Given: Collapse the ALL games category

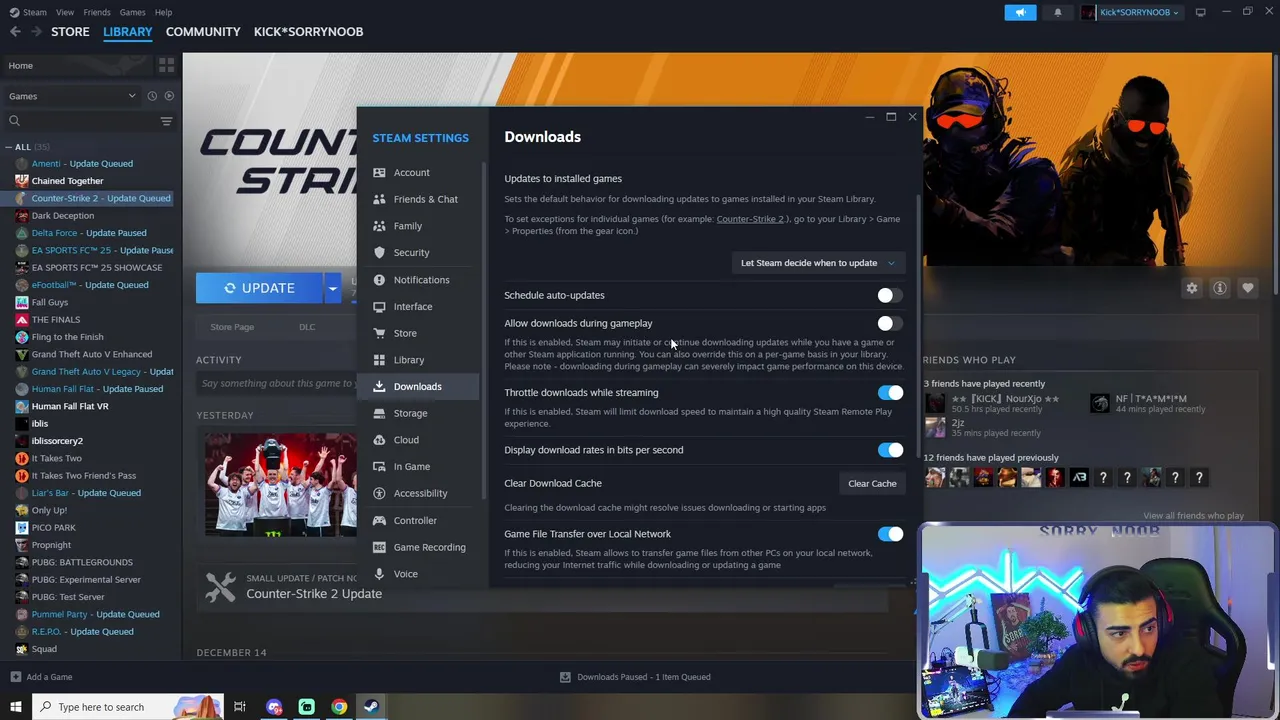Looking at the screenshot, I should point(10,147).
